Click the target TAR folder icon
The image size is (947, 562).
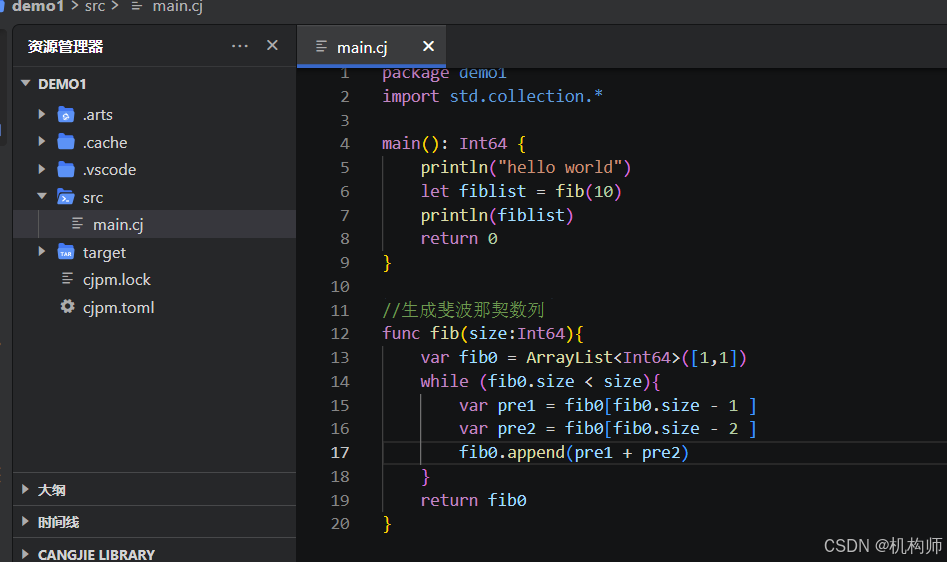(x=66, y=252)
